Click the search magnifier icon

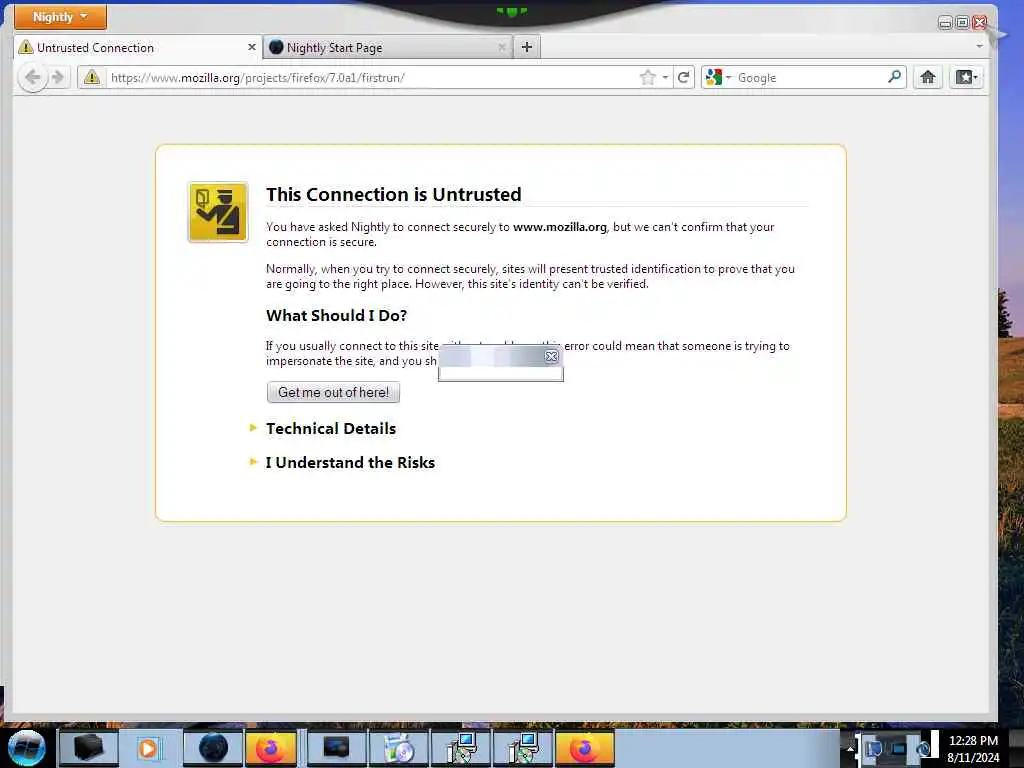point(895,77)
